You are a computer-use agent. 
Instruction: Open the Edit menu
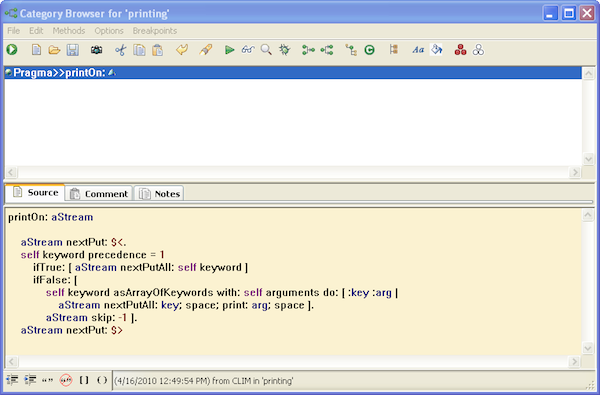pos(36,31)
